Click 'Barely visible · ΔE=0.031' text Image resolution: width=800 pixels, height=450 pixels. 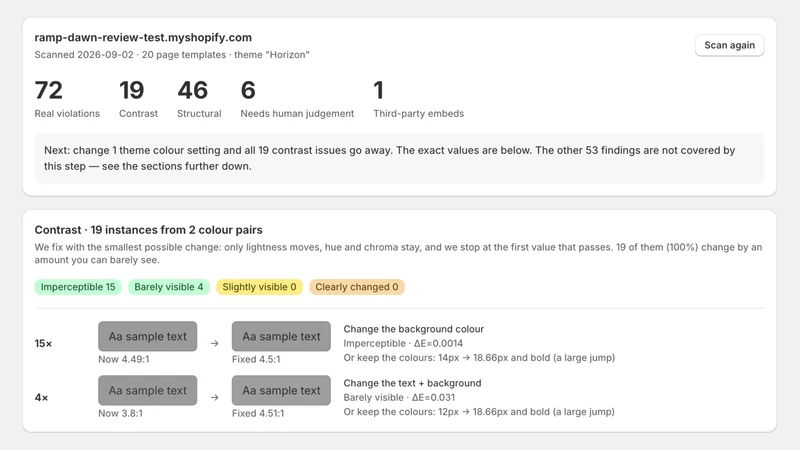coord(399,397)
